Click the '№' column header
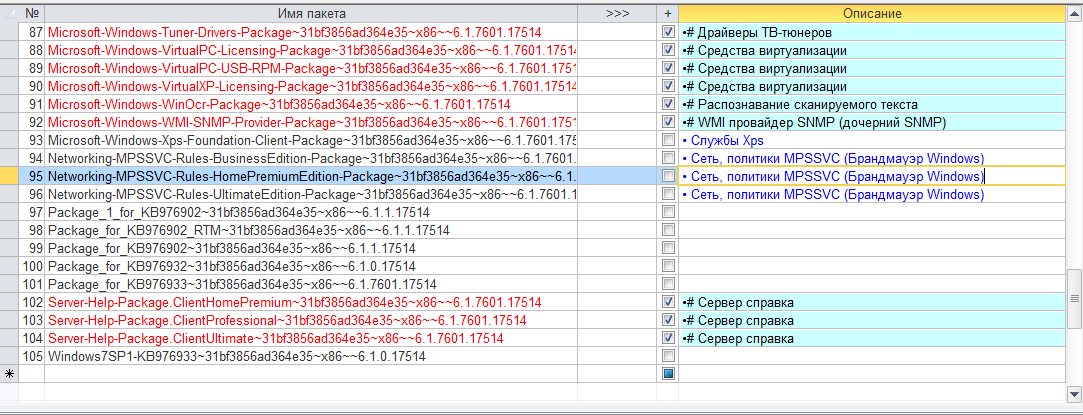The width and height of the screenshot is (1083, 415). (32, 13)
